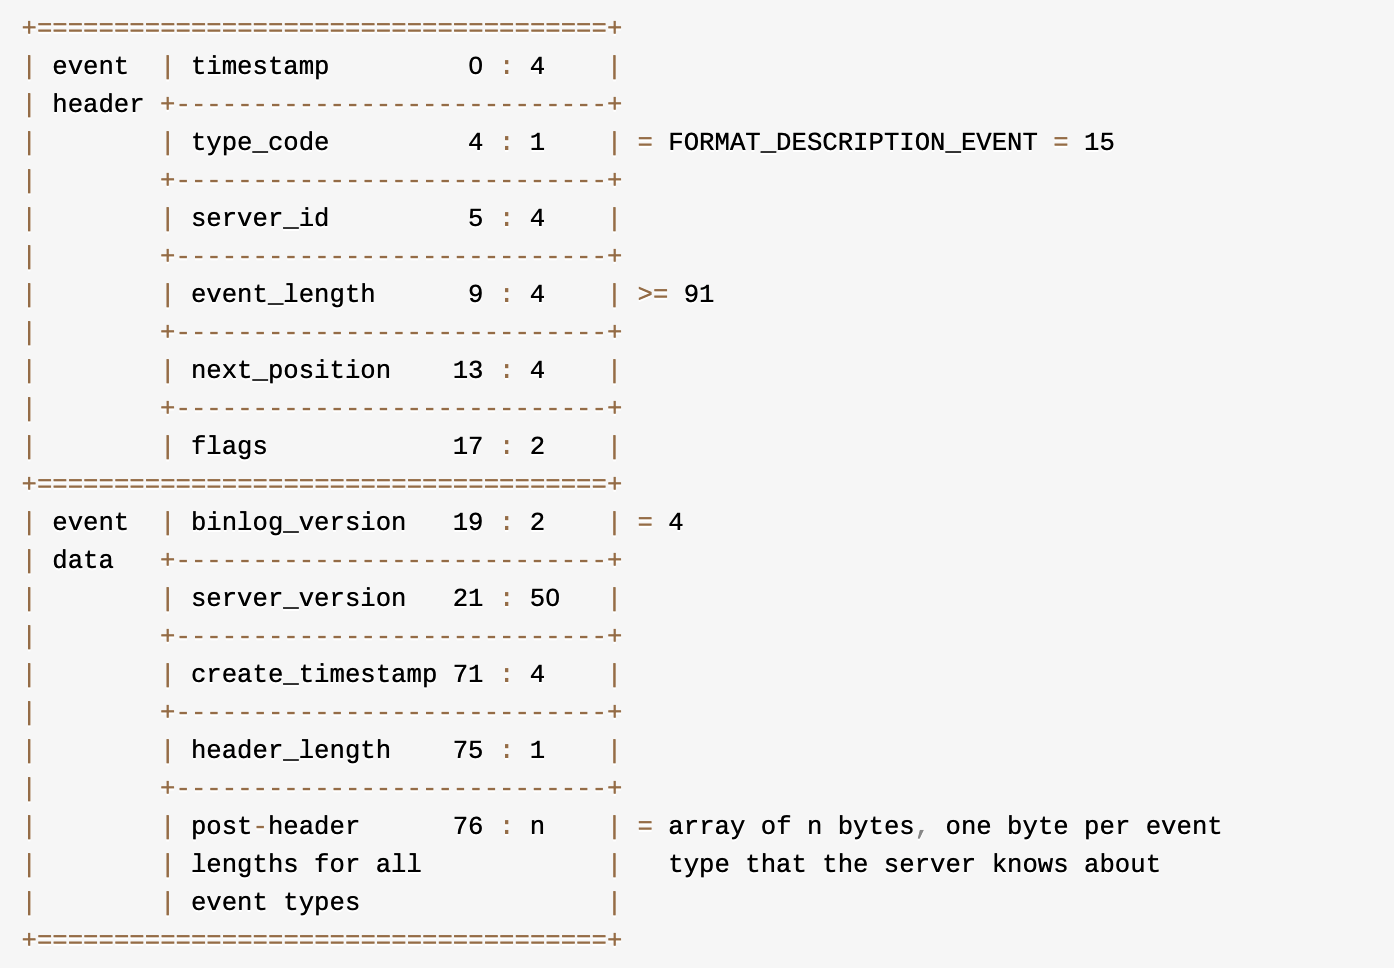Click the flags field name
The image size is (1394, 968).
pos(229,446)
